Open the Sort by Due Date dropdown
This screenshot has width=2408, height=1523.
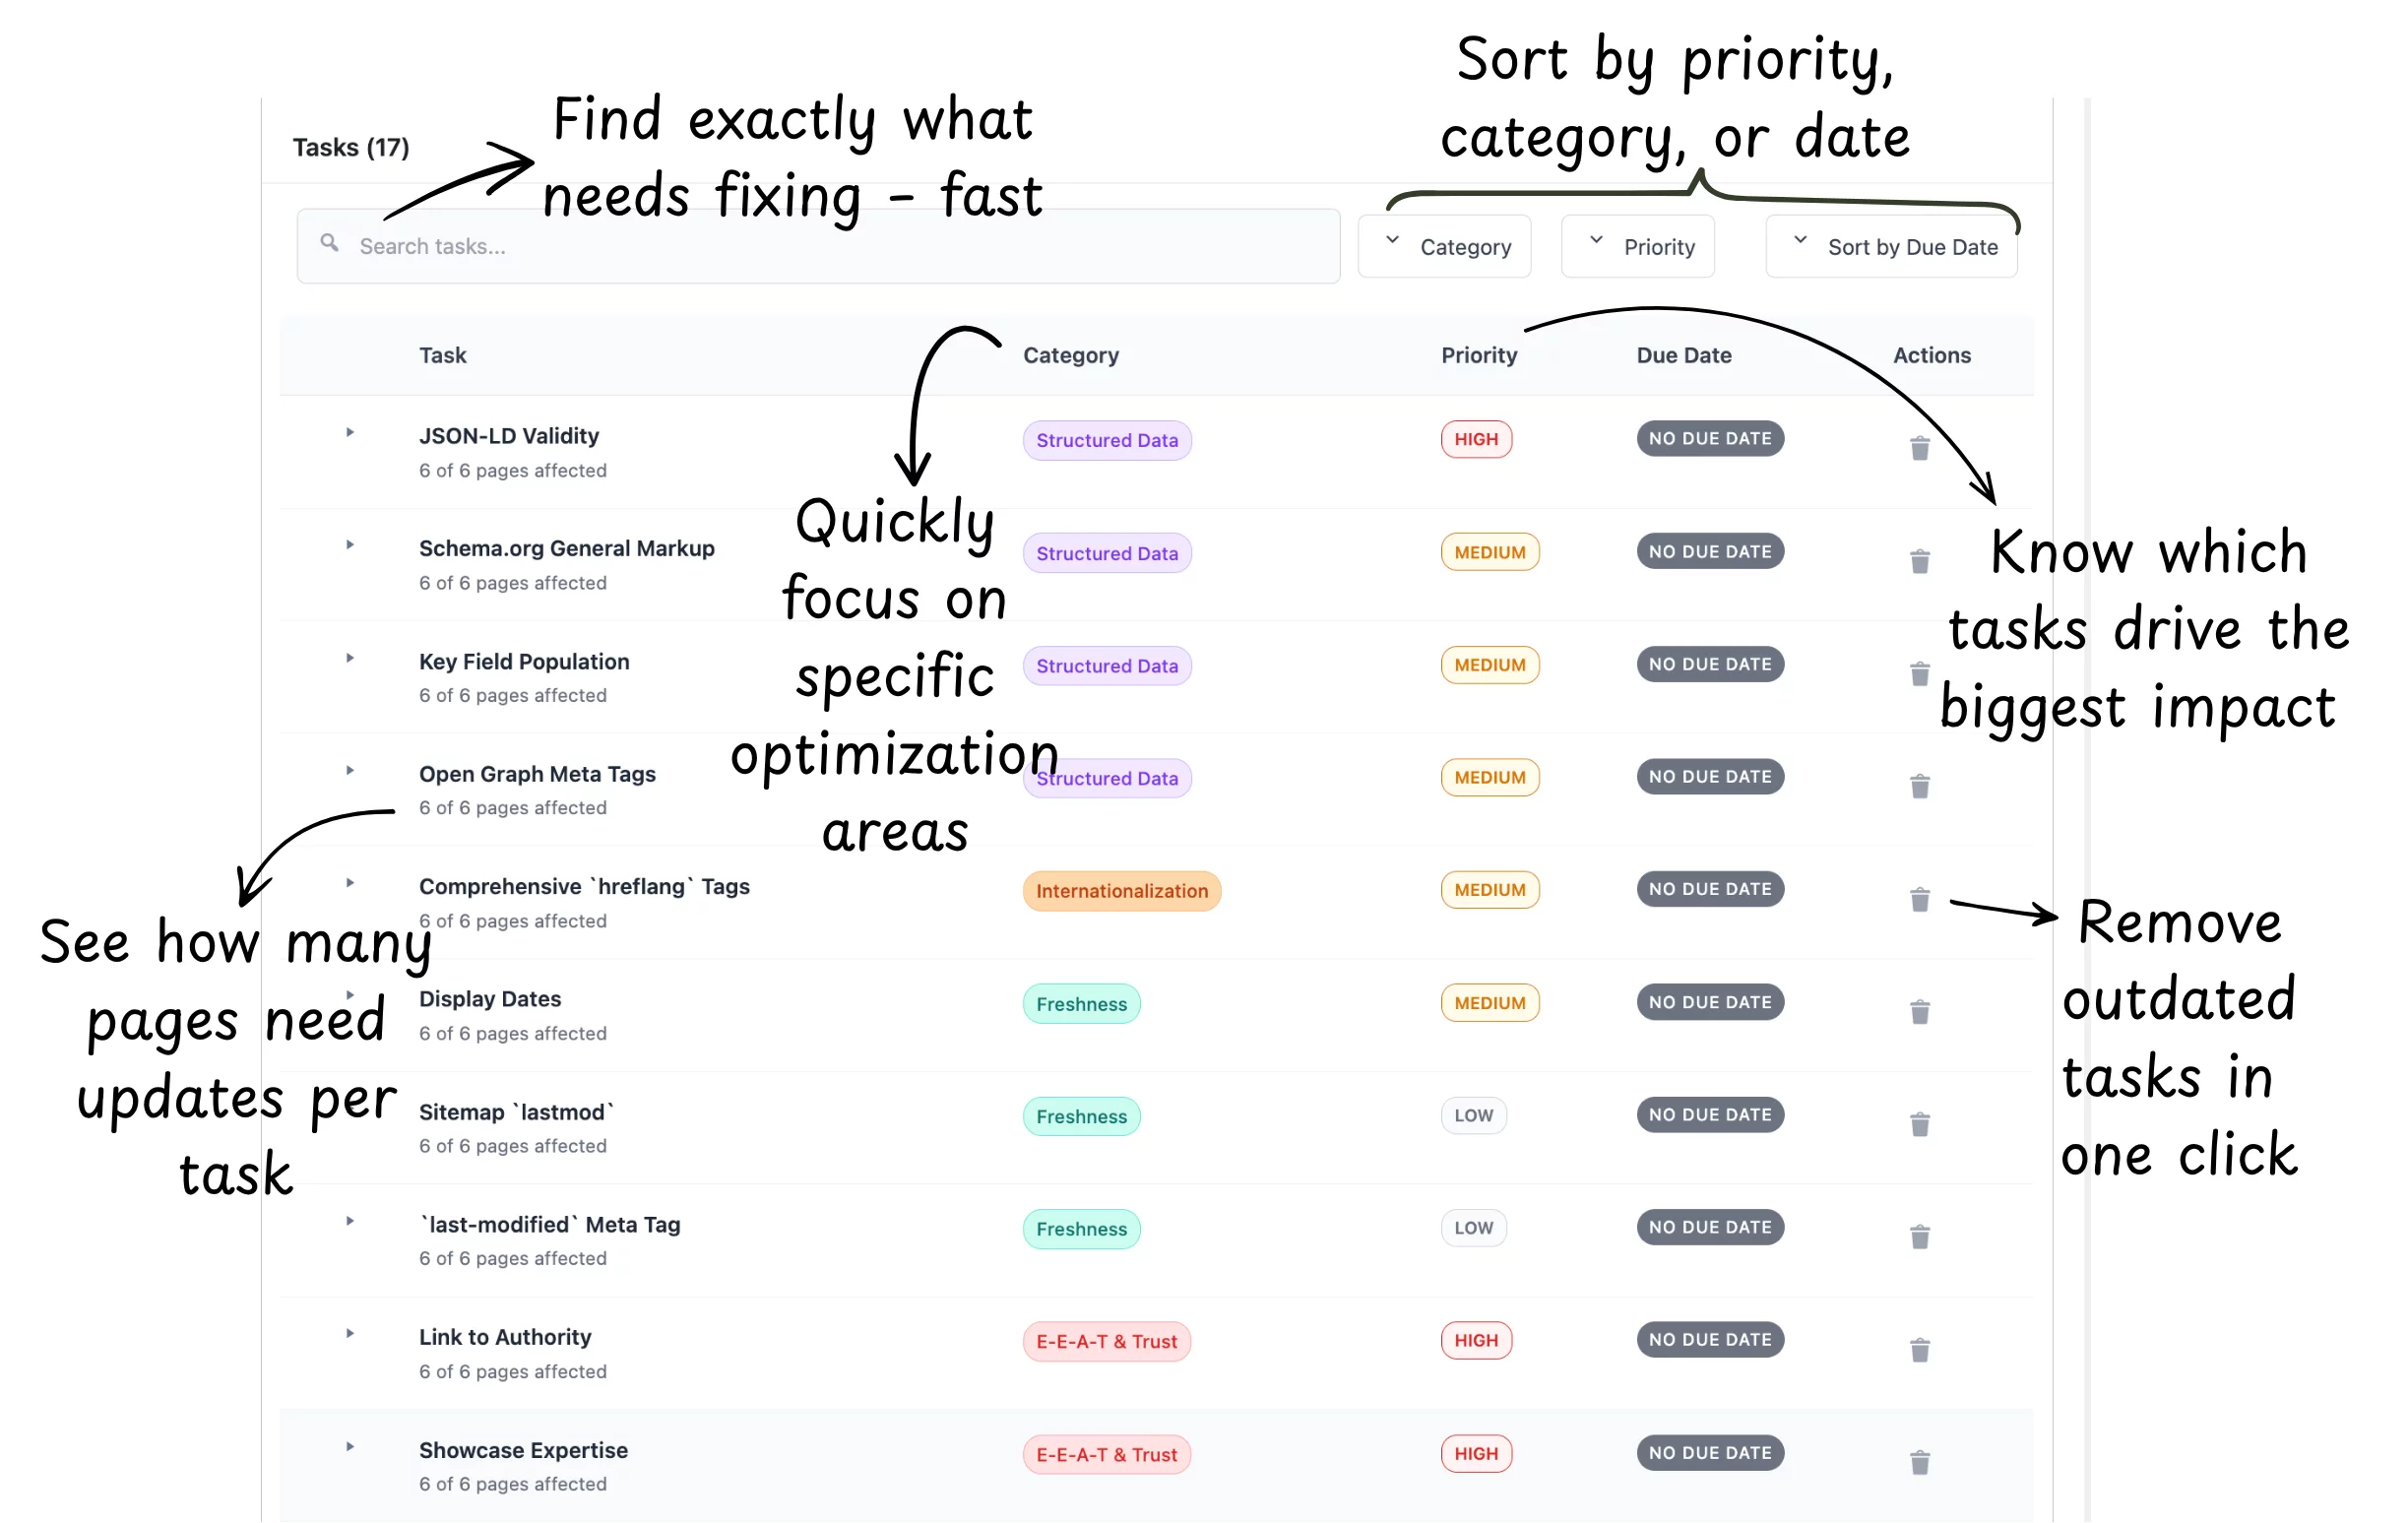click(1890, 247)
